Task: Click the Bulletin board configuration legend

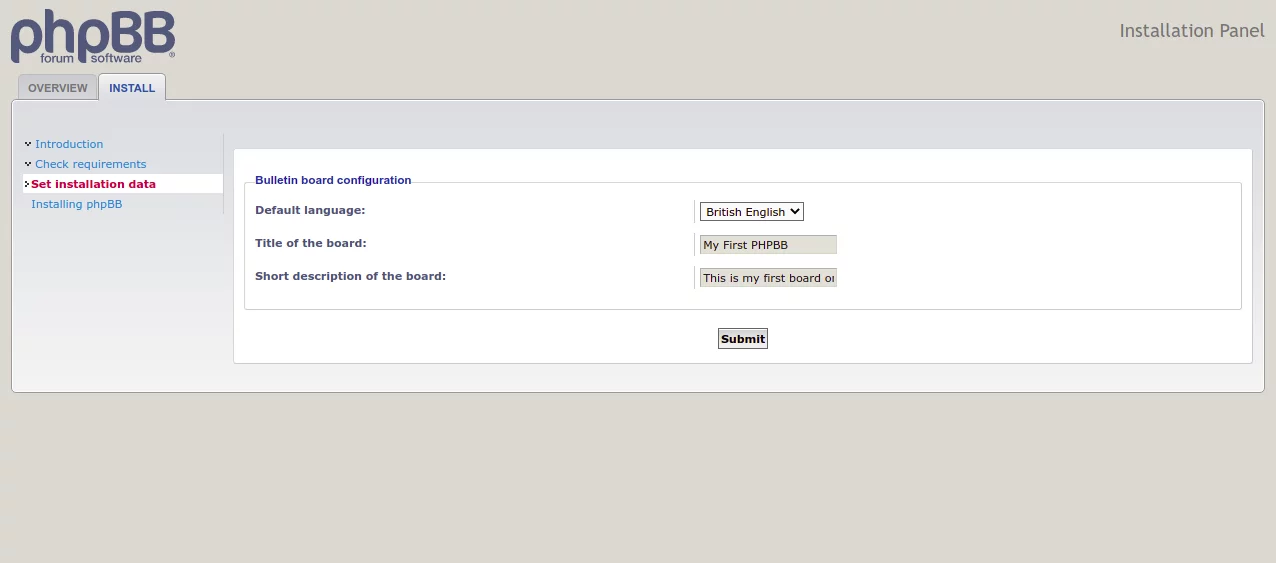Action: click(333, 180)
